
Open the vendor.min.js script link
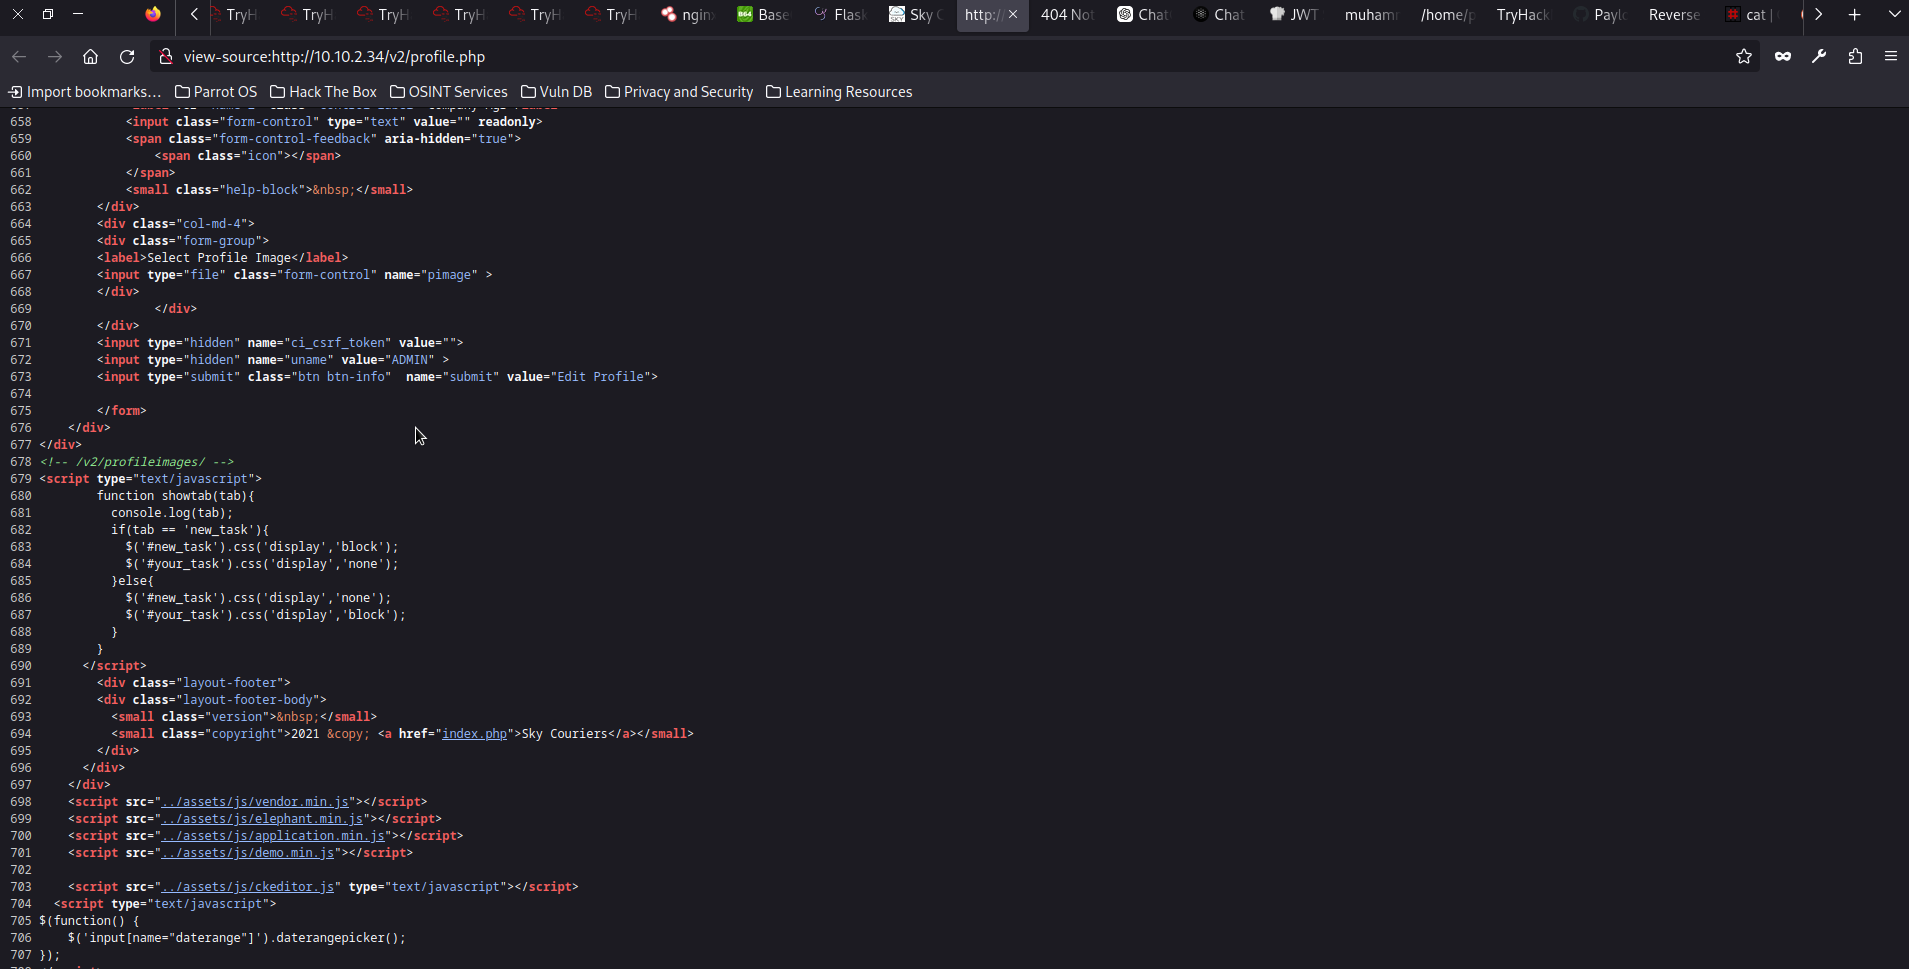(255, 802)
